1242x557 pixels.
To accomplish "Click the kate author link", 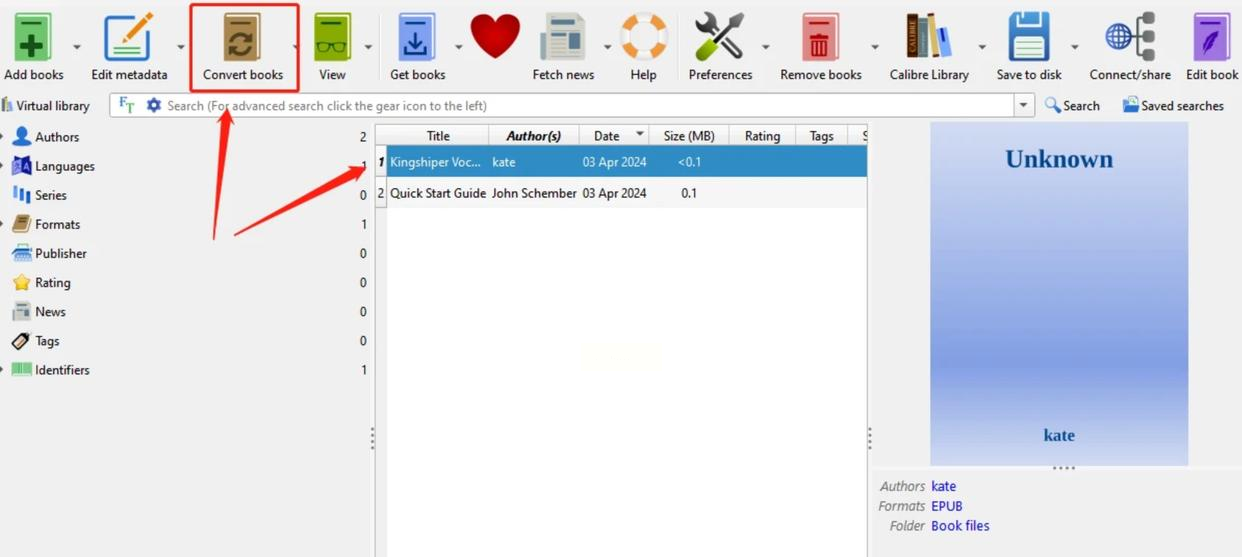I will (x=943, y=486).
